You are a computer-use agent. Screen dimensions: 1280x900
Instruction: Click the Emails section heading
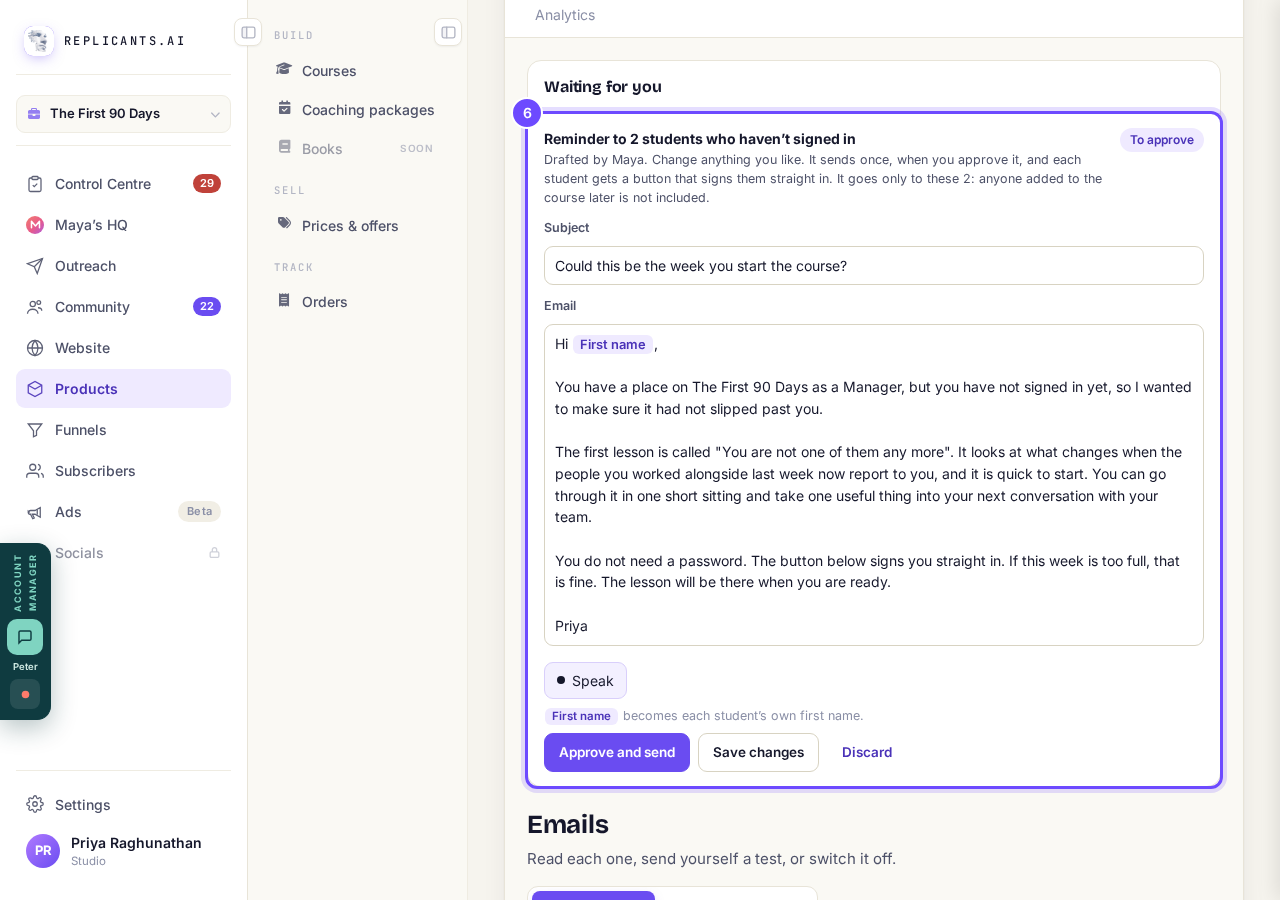coord(568,825)
